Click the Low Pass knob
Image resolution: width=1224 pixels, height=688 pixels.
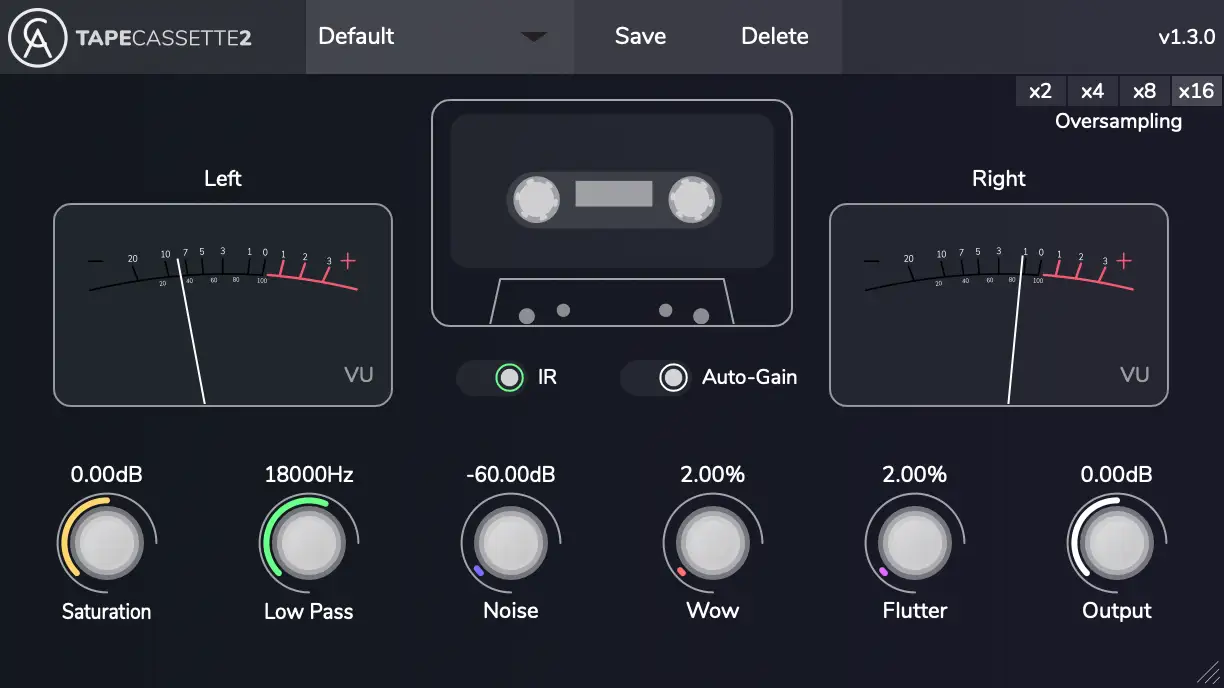pyautogui.click(x=308, y=543)
